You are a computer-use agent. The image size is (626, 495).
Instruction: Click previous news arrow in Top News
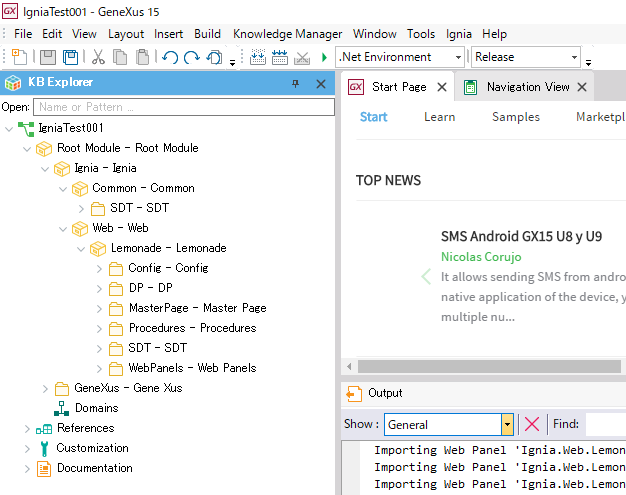pos(426,276)
